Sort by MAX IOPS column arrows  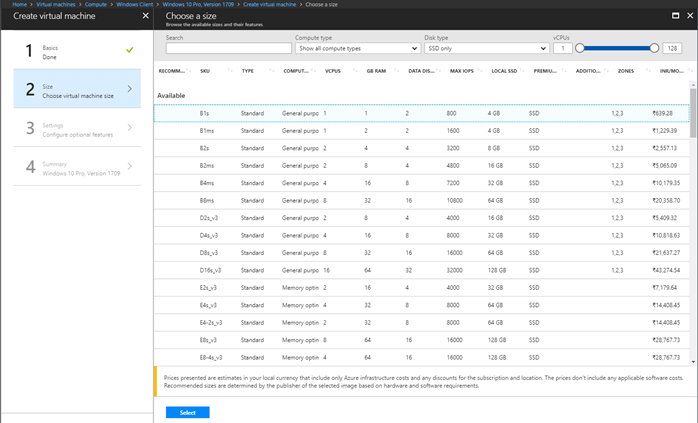(479, 71)
